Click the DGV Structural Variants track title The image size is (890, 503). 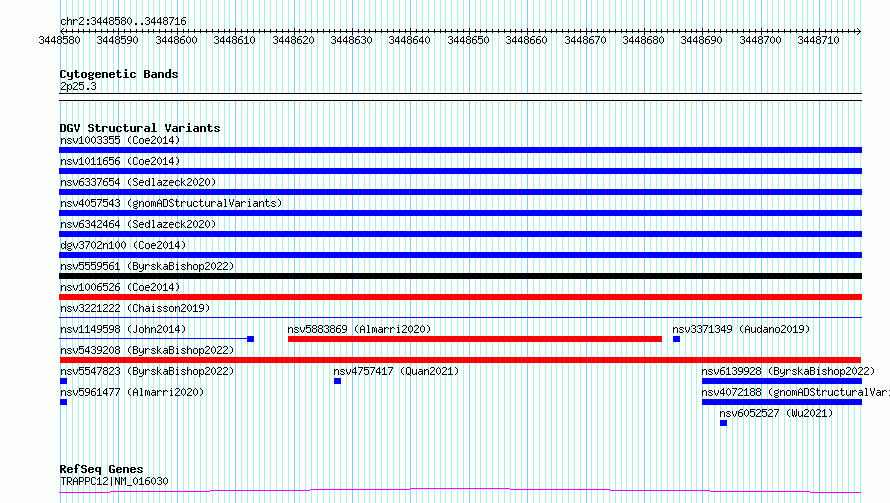[140, 128]
